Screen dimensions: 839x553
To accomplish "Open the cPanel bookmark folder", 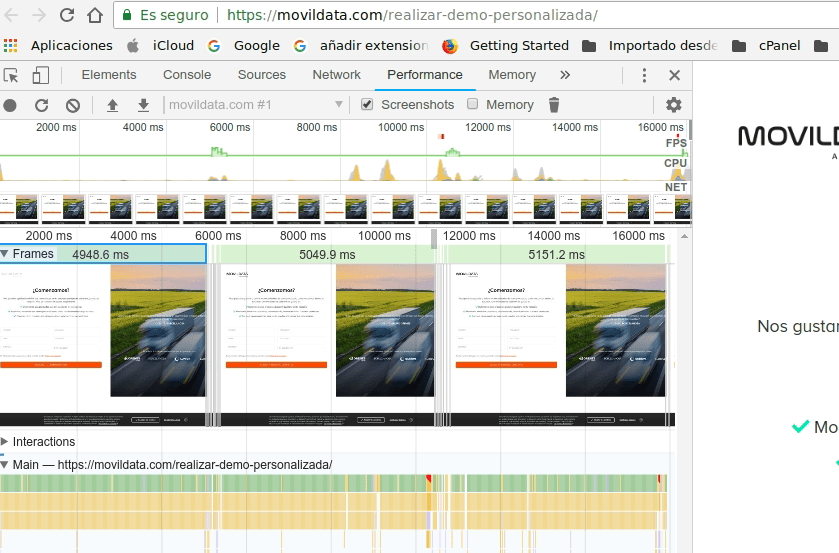I will tap(766, 46).
